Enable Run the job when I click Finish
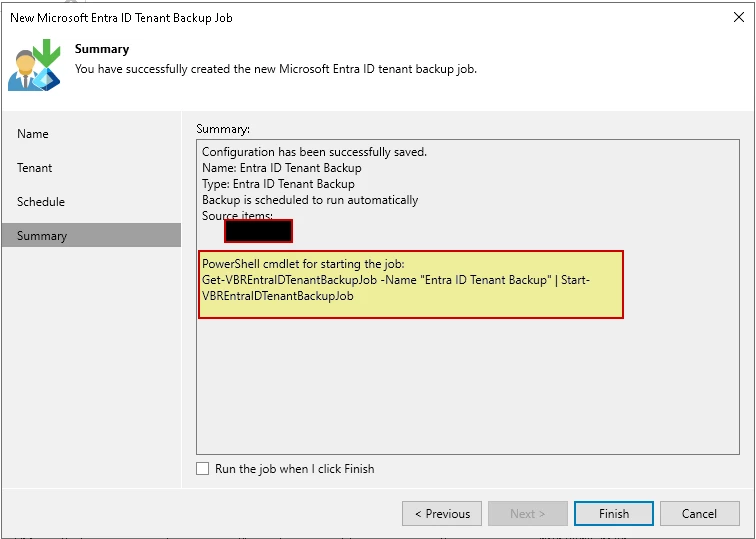756x539 pixels. tap(202, 469)
